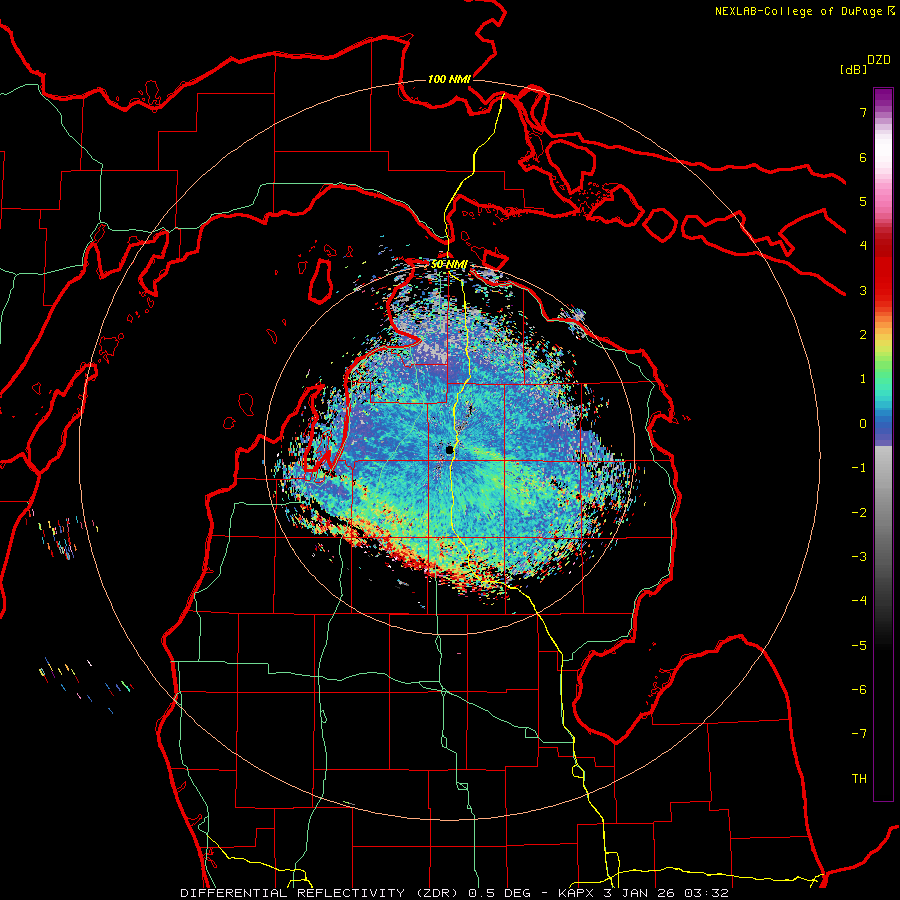Image resolution: width=900 pixels, height=900 pixels.
Task: Click the black radar site dot at map center
Action: [x=449, y=450]
